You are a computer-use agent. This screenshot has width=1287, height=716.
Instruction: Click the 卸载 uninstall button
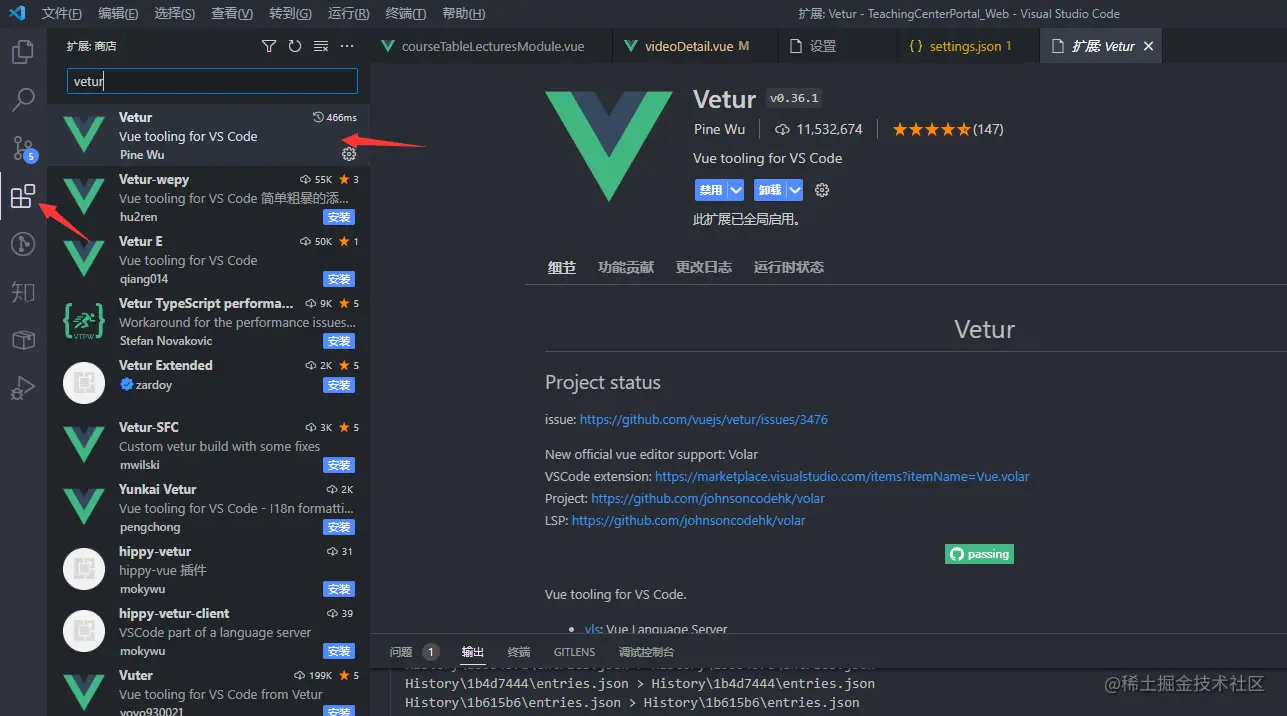point(769,190)
